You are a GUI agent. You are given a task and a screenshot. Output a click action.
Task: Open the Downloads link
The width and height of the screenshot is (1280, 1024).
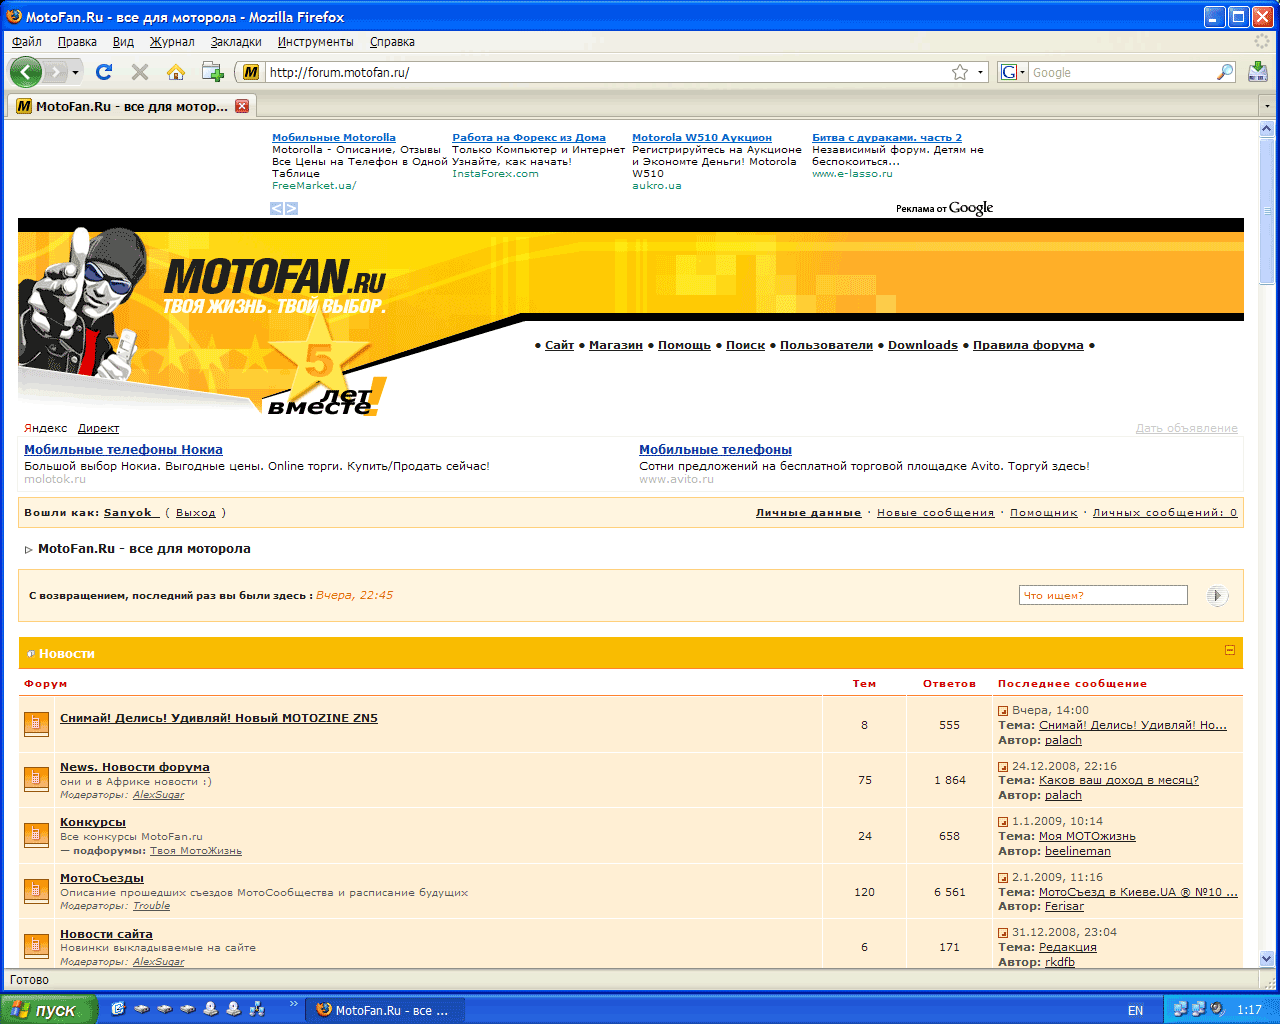[x=923, y=345]
